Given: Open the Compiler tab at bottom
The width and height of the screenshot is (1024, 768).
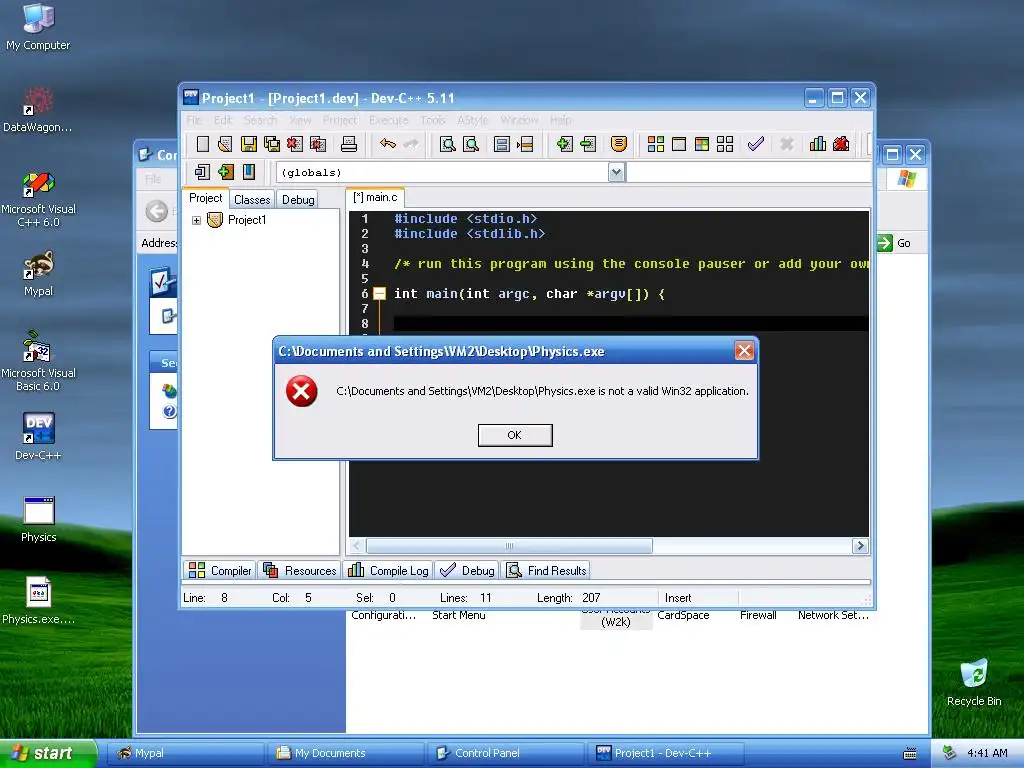Looking at the screenshot, I should point(219,571).
